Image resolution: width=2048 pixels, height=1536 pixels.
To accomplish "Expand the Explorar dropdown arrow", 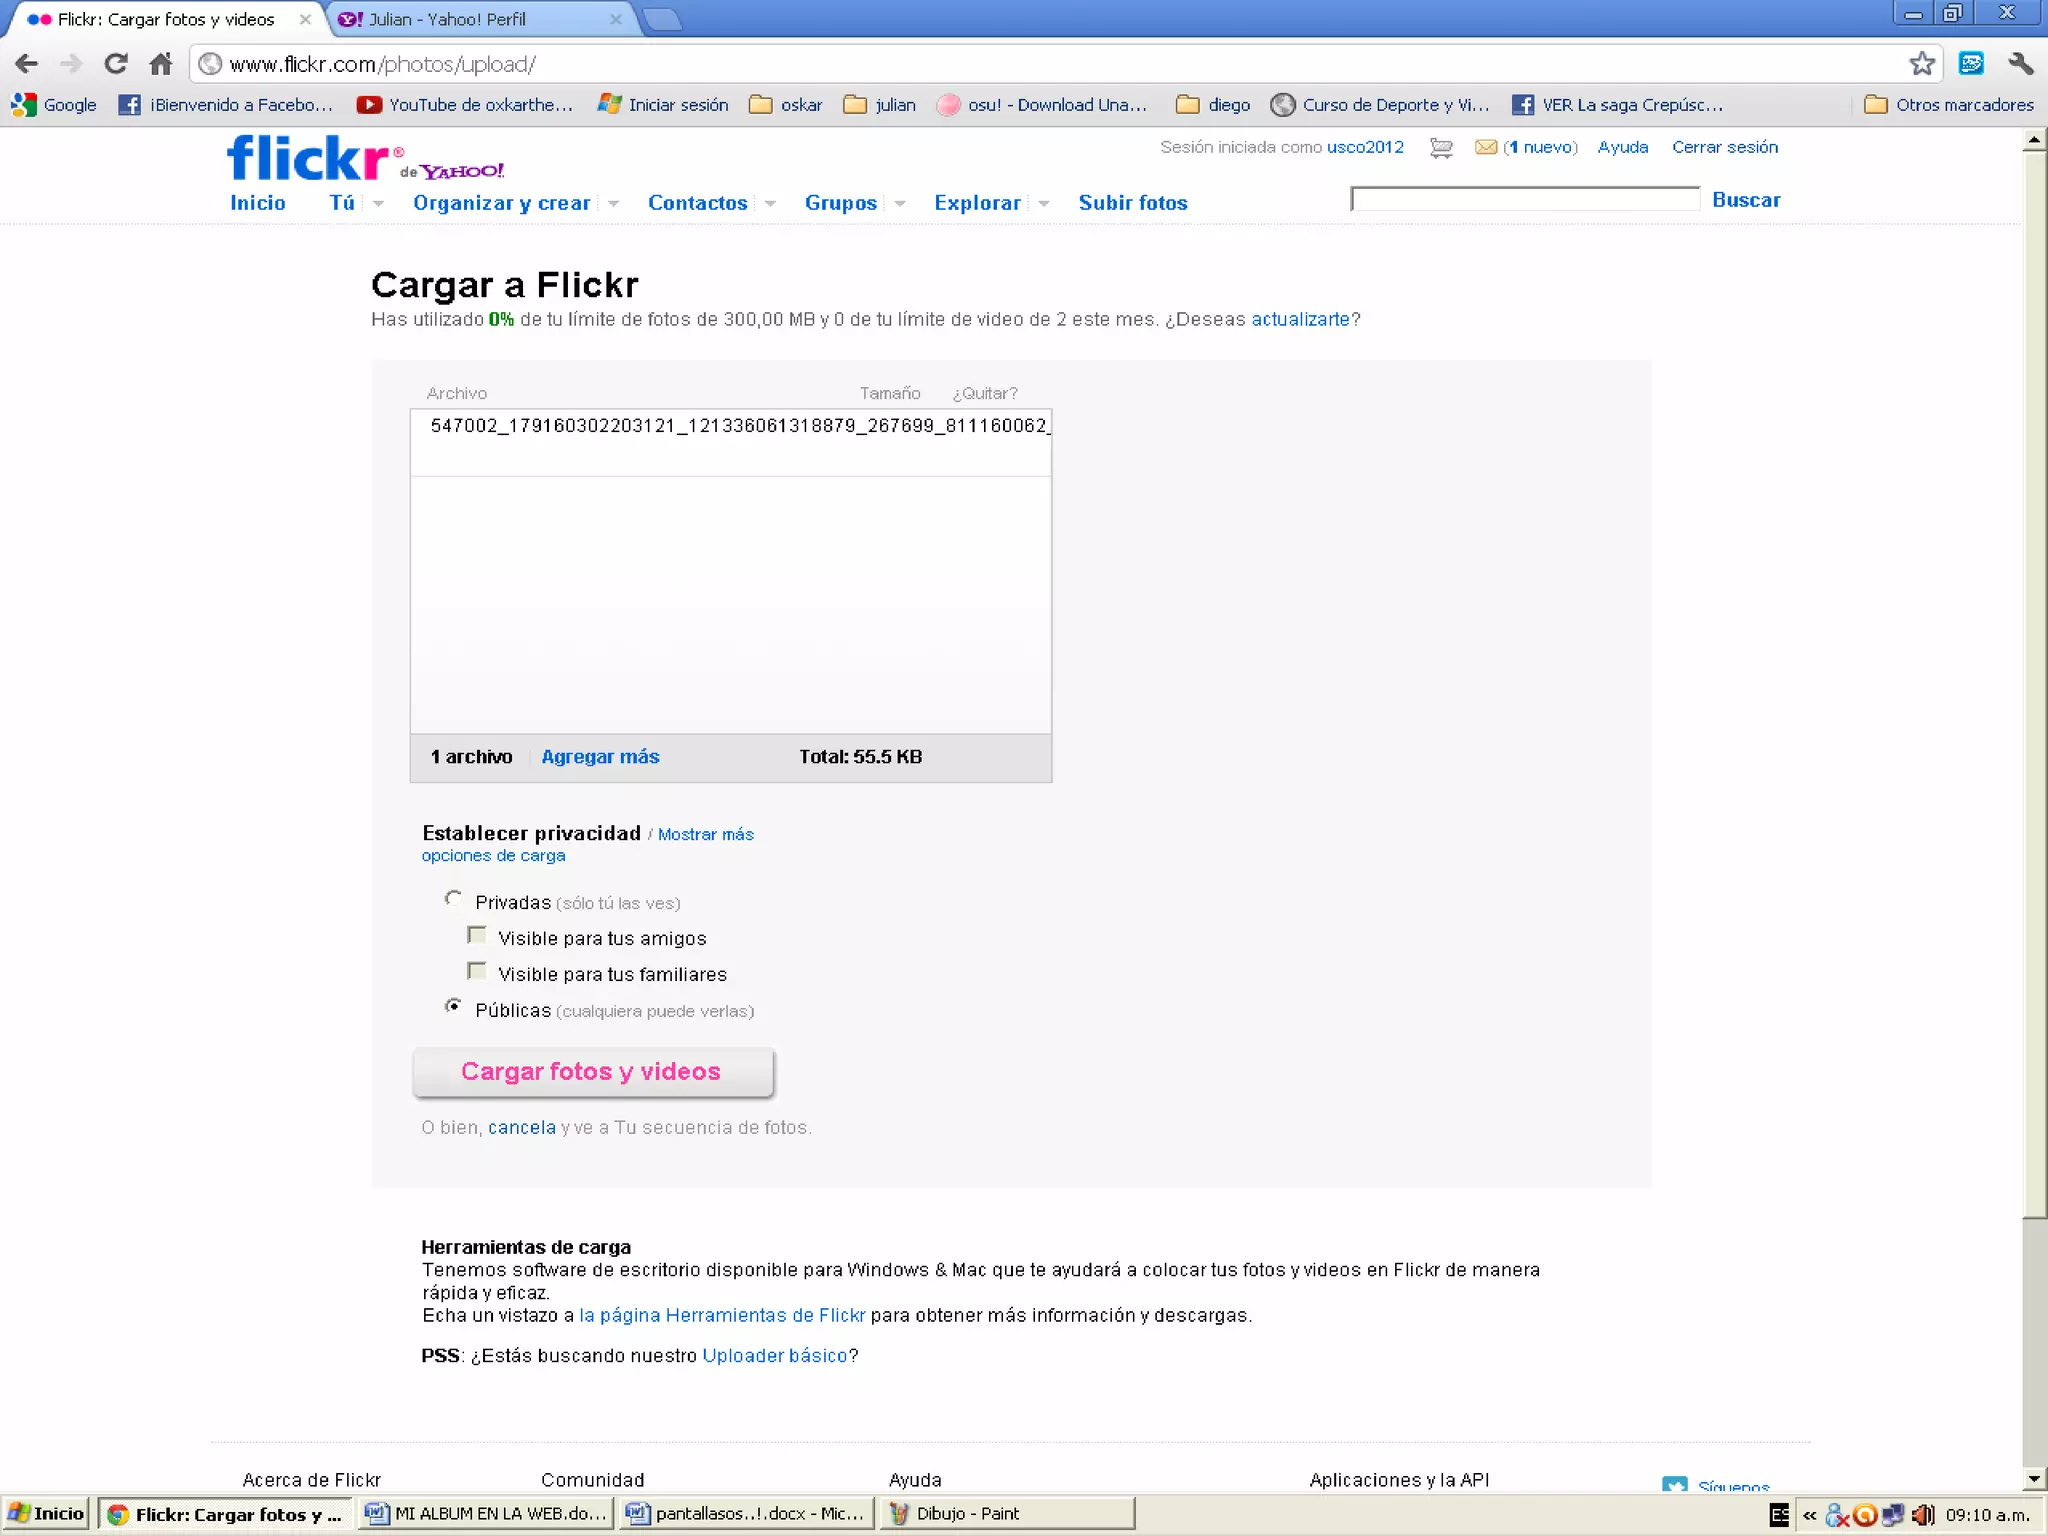I will 1043,204.
